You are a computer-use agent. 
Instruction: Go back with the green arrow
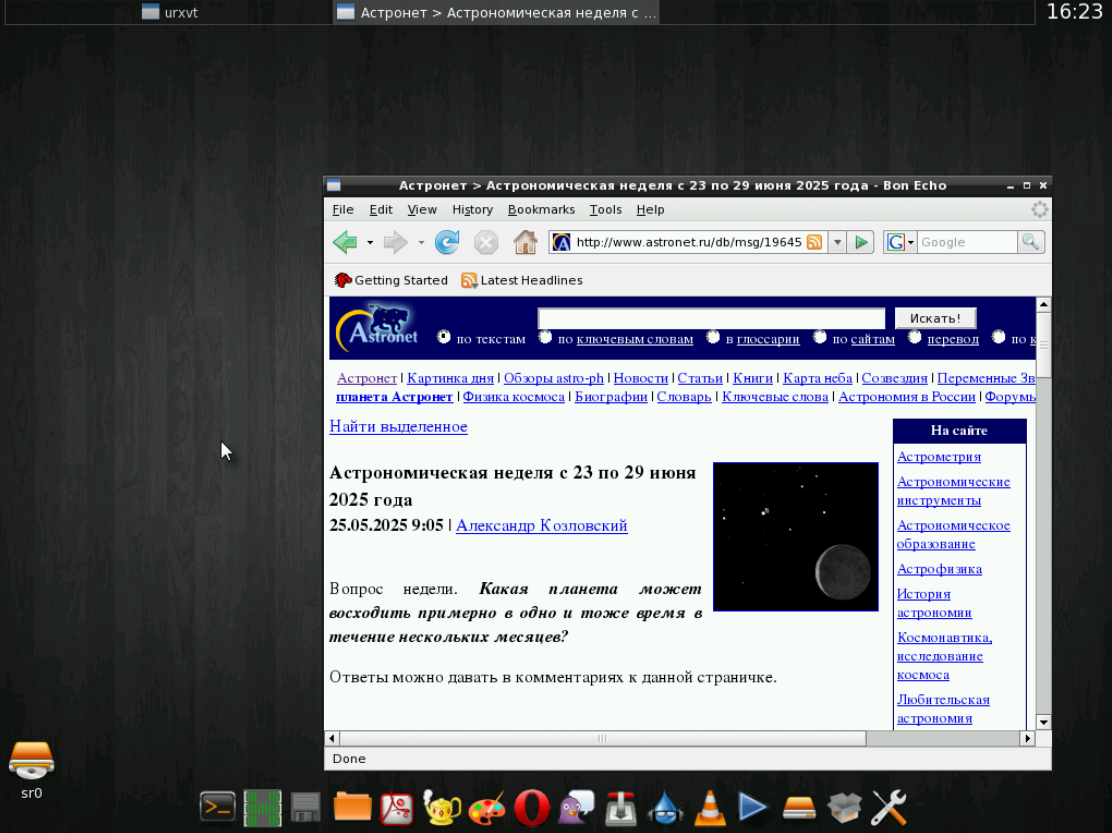click(x=345, y=242)
